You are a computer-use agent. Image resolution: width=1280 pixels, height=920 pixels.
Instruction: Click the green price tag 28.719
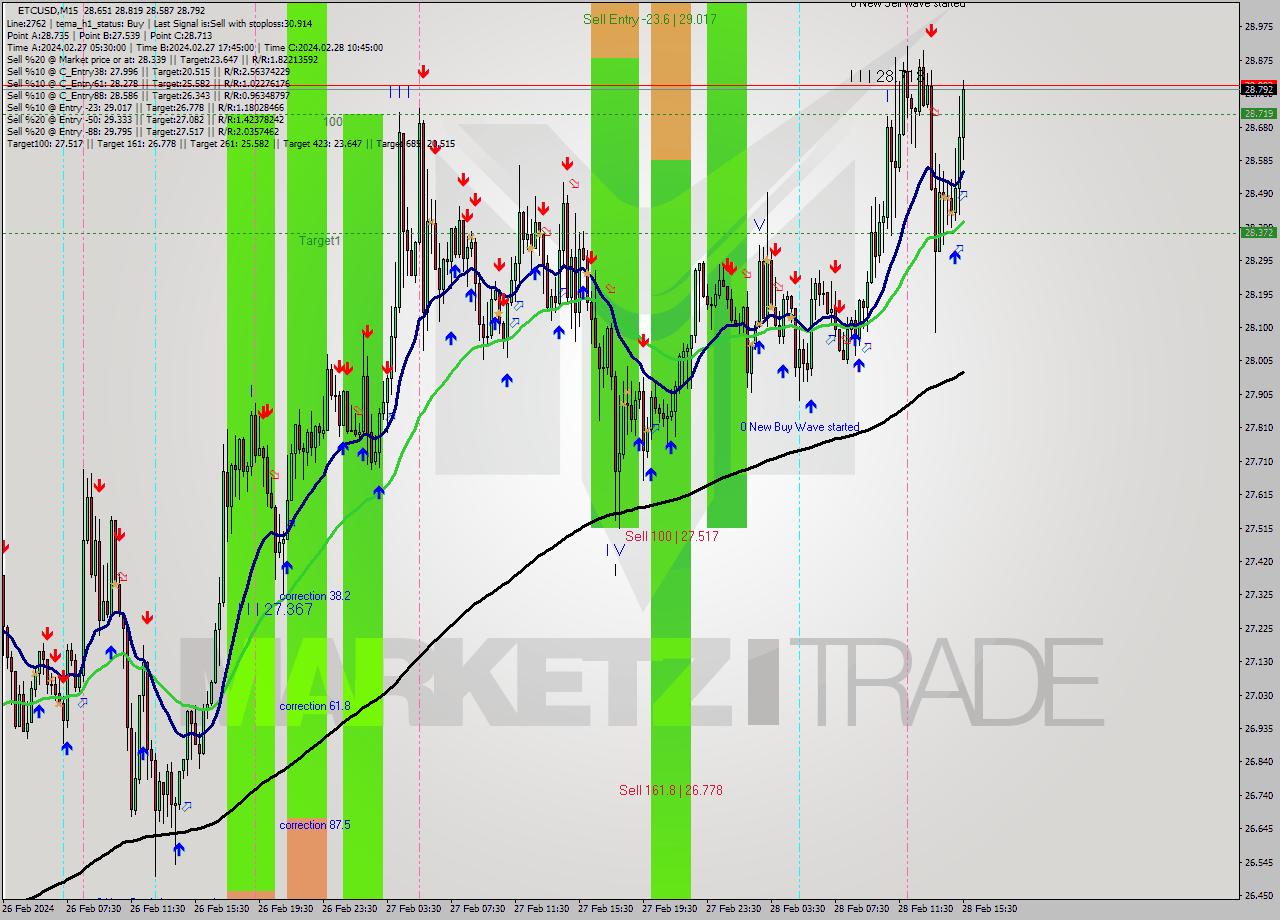(1258, 114)
